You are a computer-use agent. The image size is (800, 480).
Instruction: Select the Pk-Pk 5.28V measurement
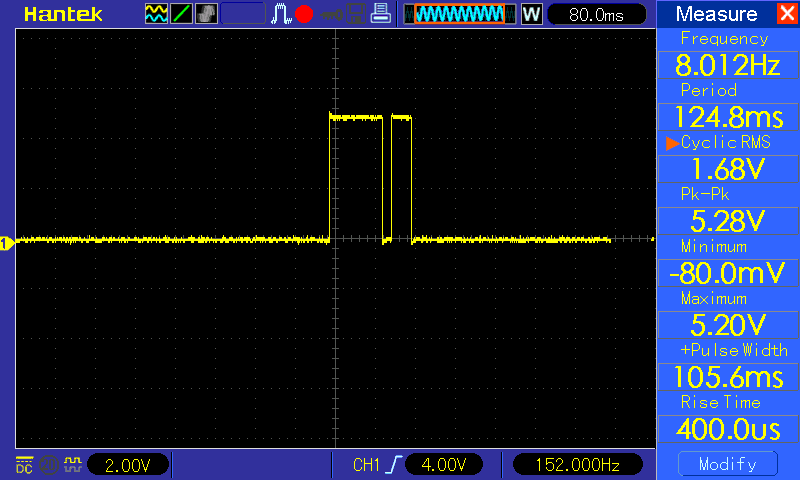728,221
